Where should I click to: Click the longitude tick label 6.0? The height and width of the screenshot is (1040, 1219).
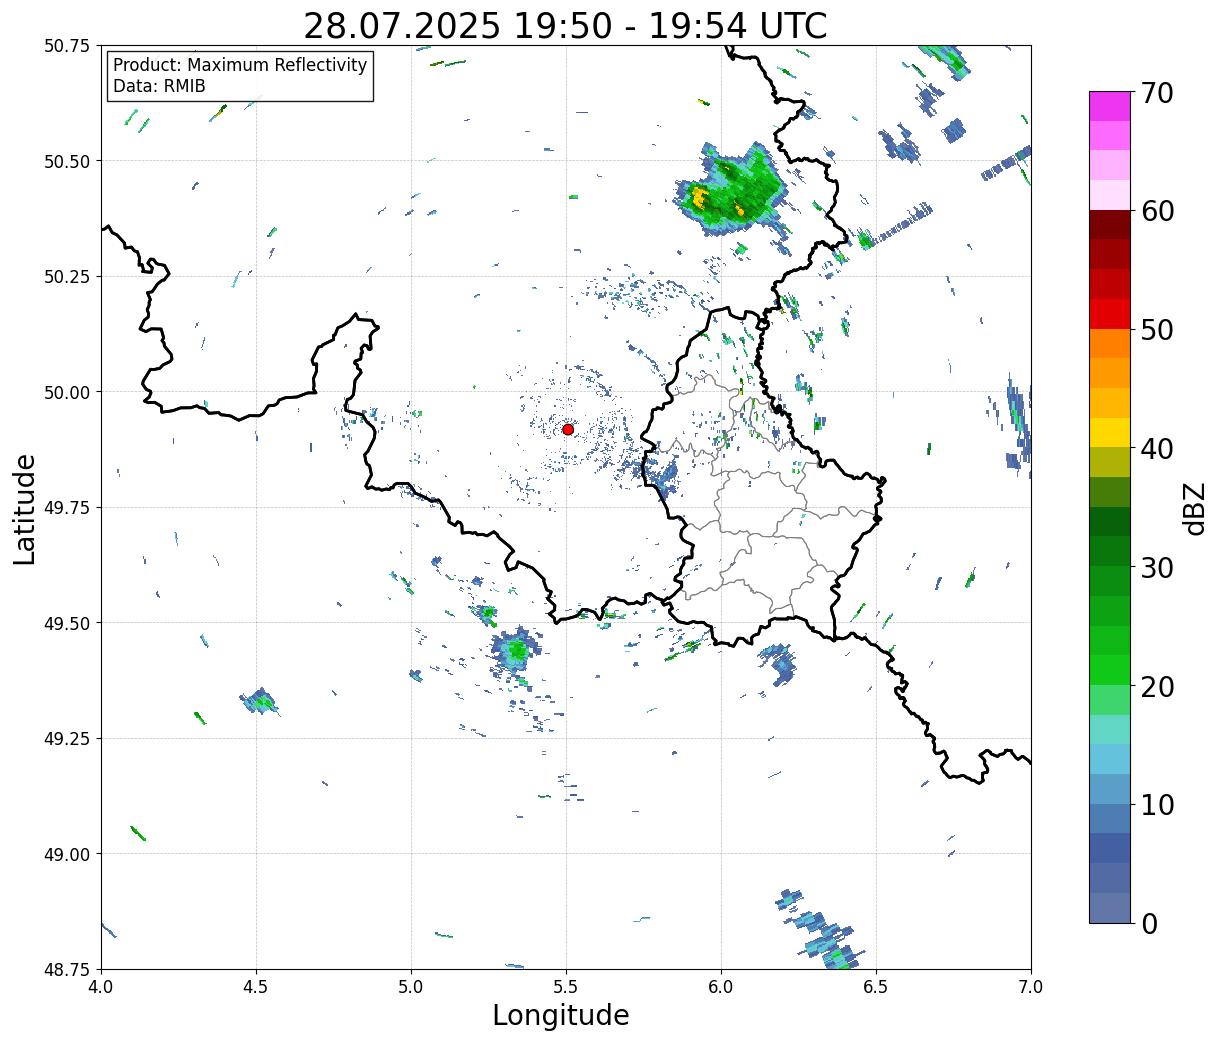(x=721, y=987)
